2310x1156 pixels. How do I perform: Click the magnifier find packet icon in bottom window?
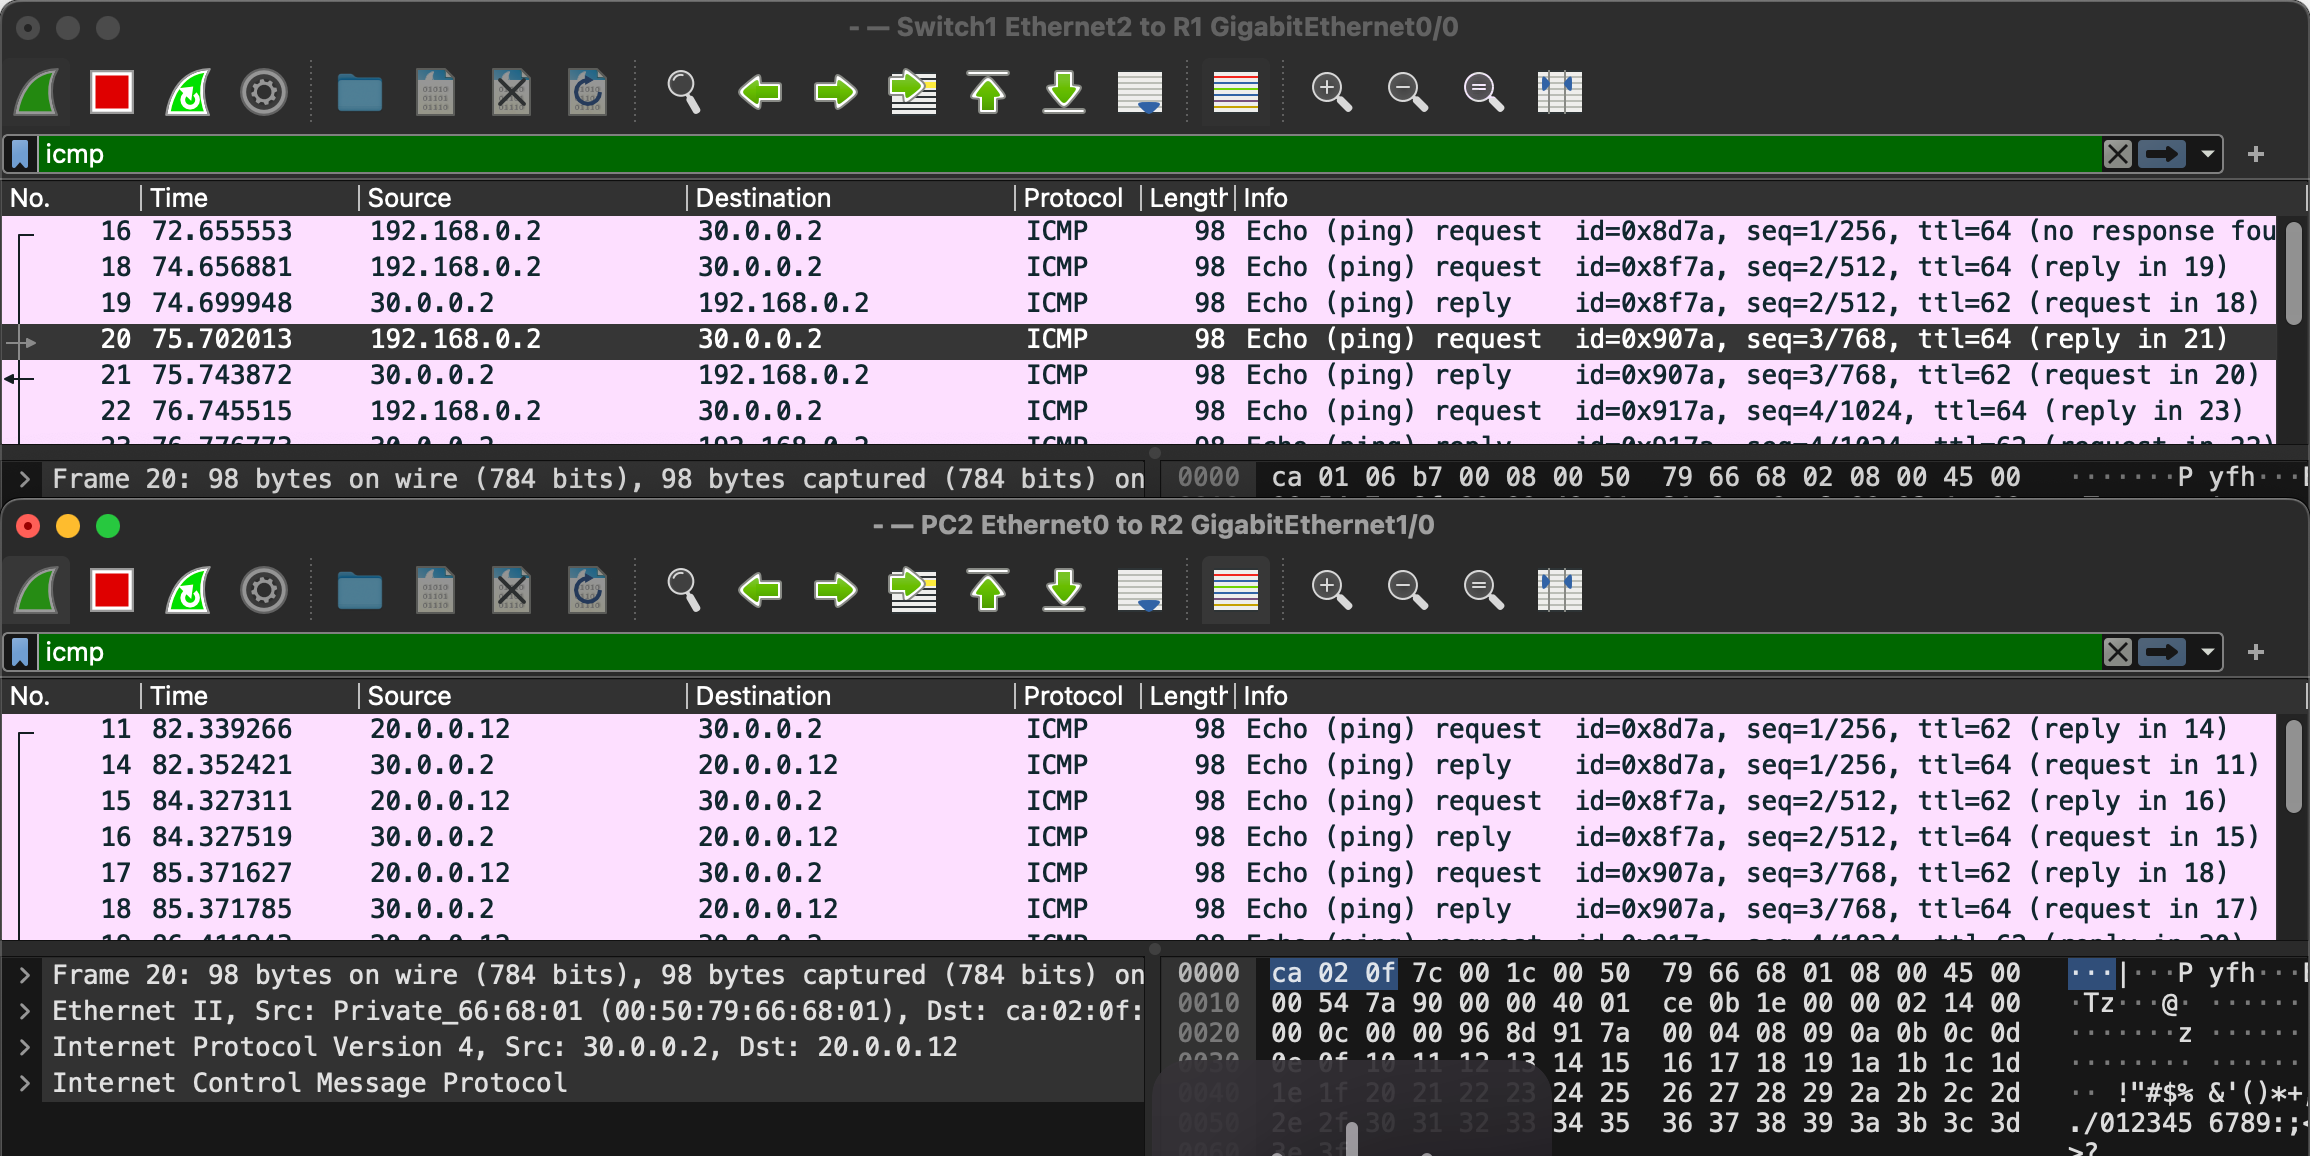[x=683, y=591]
